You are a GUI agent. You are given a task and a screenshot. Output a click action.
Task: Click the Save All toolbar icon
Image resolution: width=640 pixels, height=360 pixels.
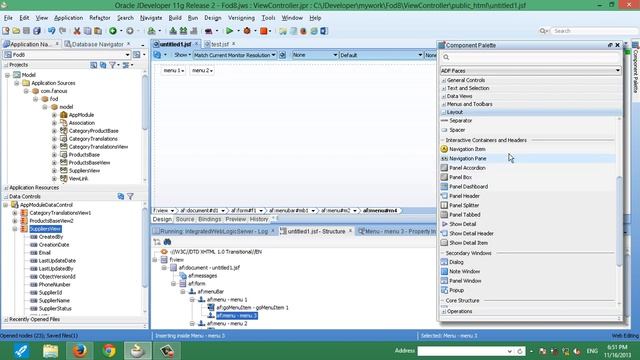37,31
